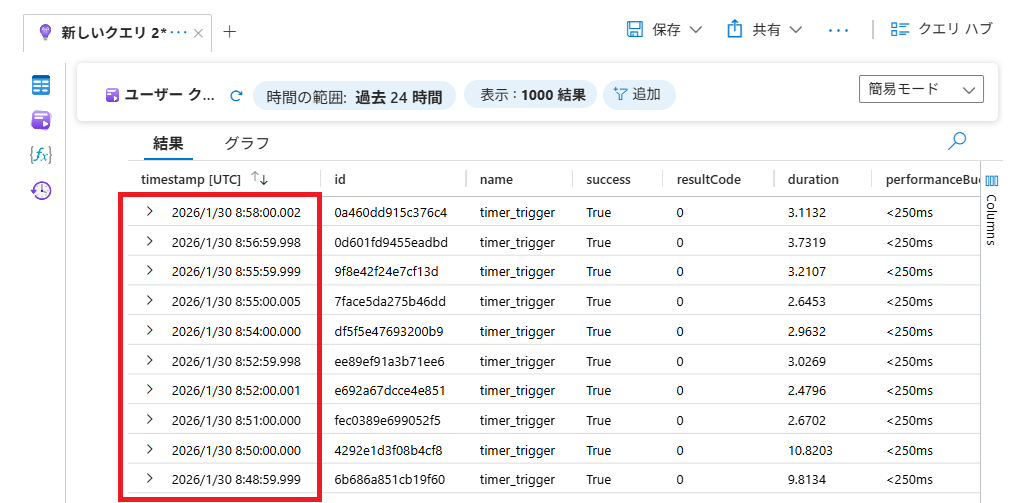Screen dimensions: 1018x503
Task: Open the functions fx sidebar icon
Action: pos(41,155)
